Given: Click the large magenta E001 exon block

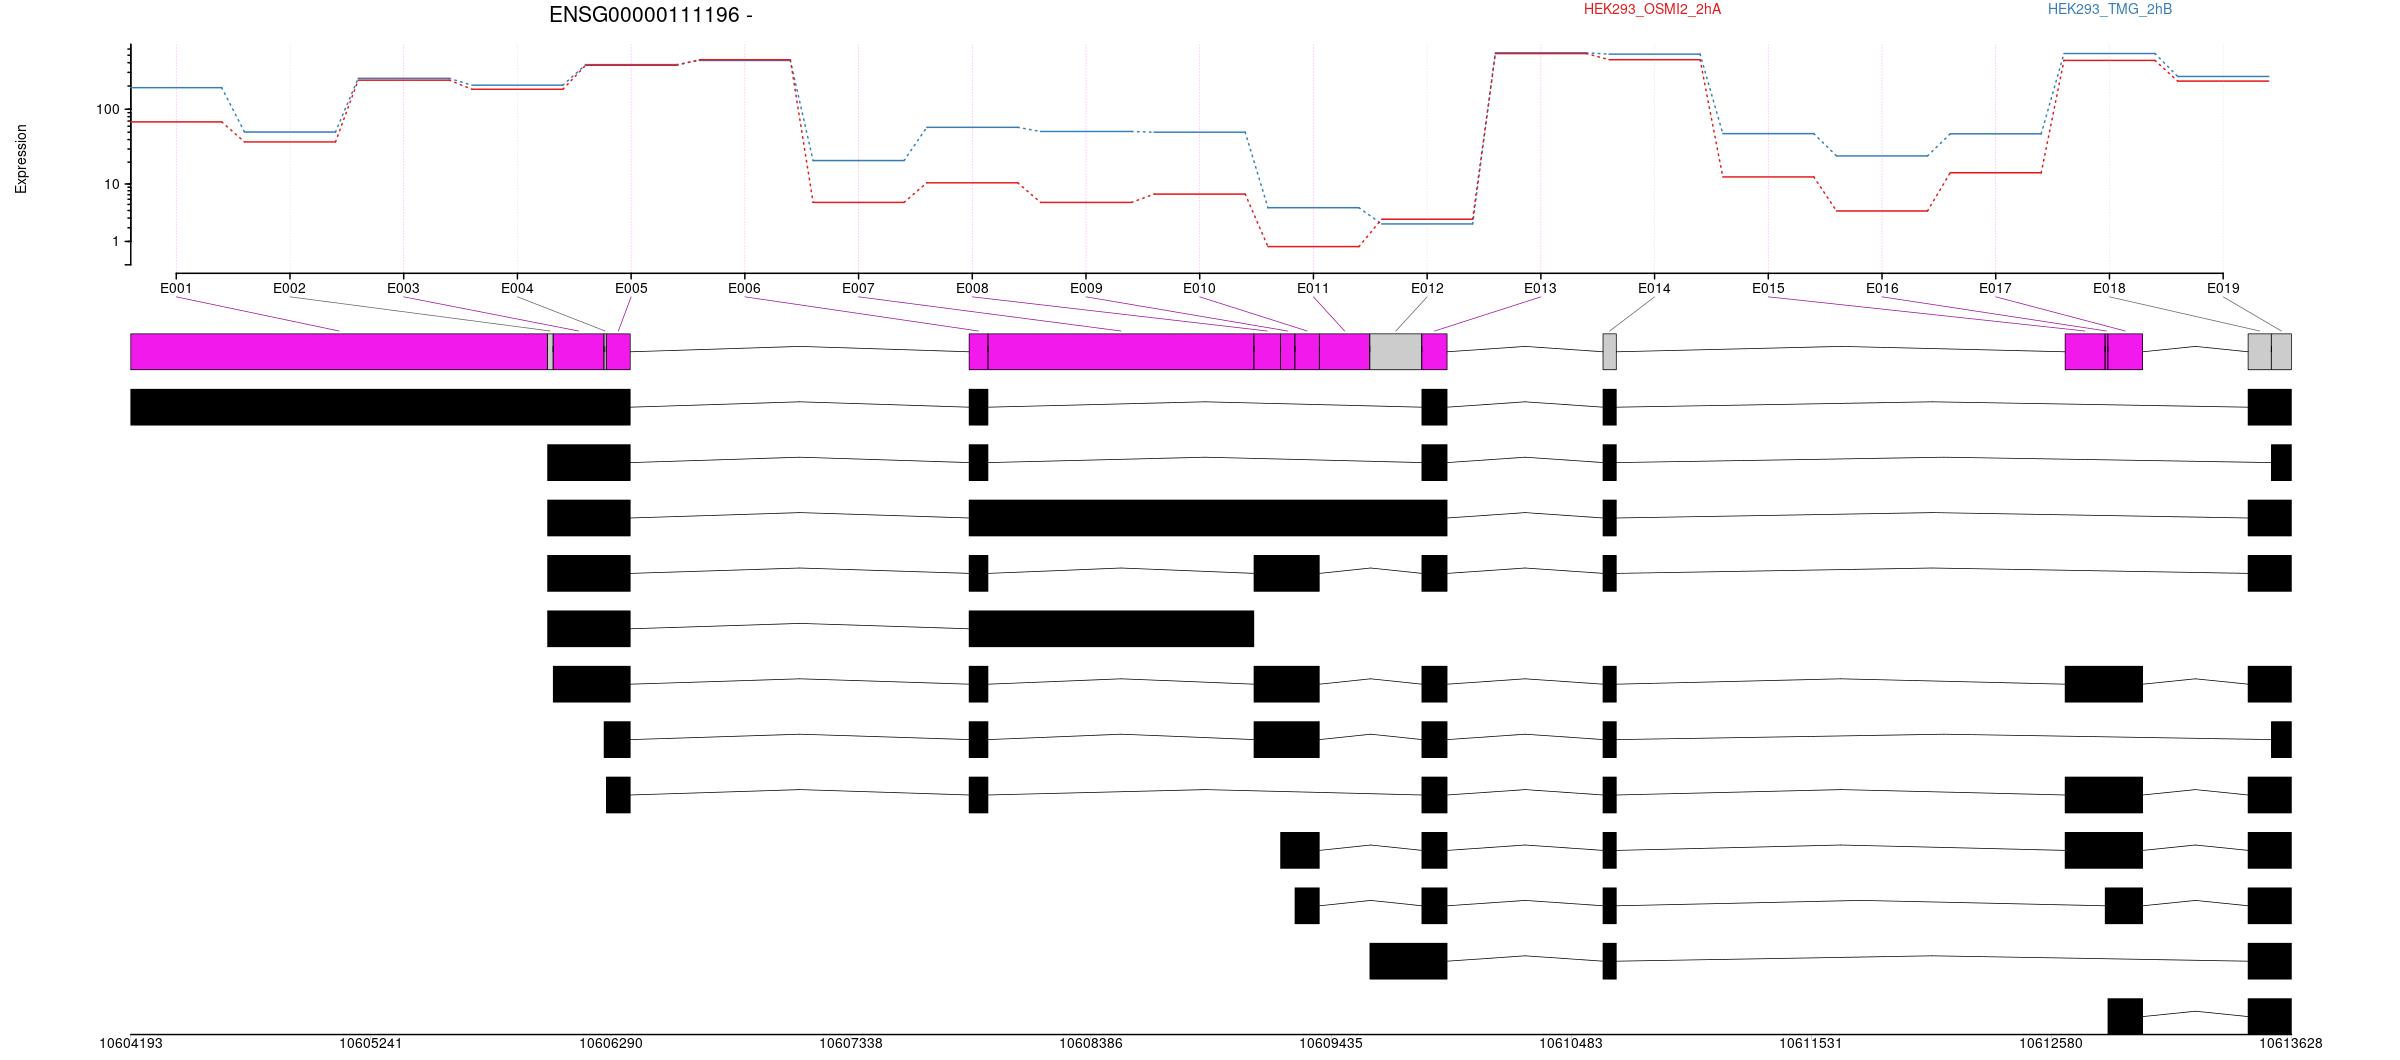Looking at the screenshot, I should (x=339, y=351).
